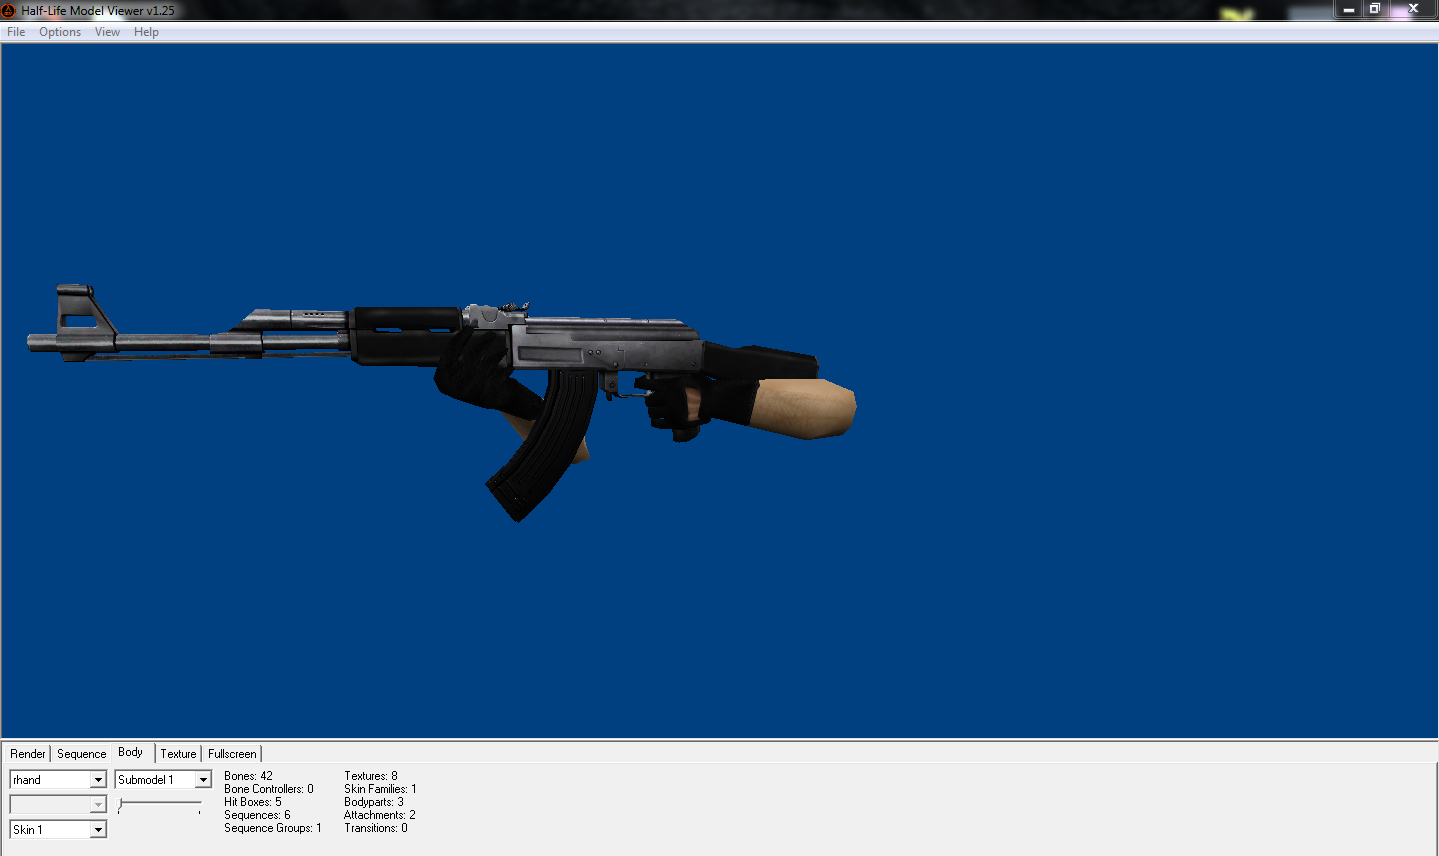Screen dimensions: 1439x856
Task: Open the File menu
Action: coord(16,32)
